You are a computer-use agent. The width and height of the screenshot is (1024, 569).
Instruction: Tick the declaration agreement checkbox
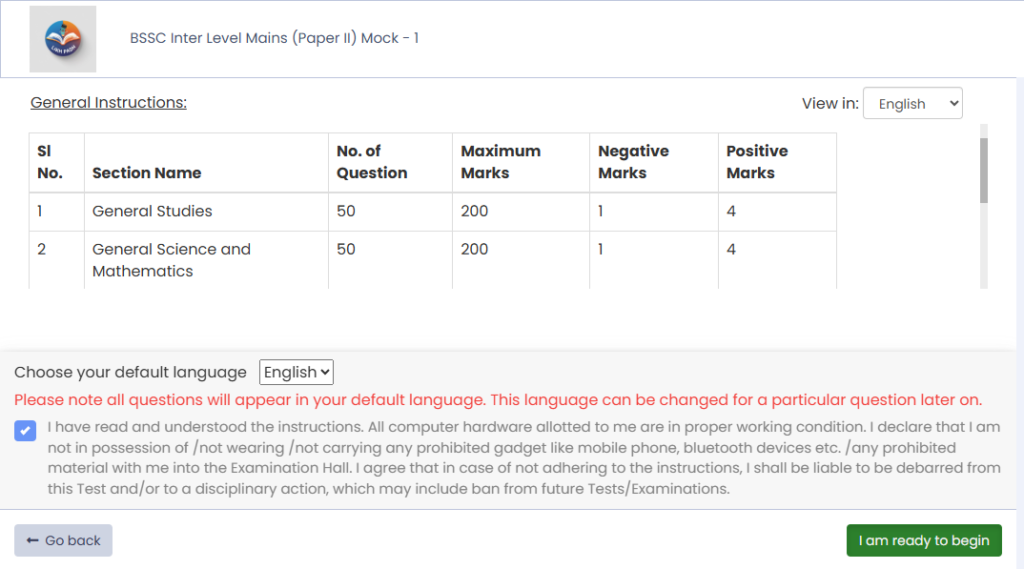point(25,431)
